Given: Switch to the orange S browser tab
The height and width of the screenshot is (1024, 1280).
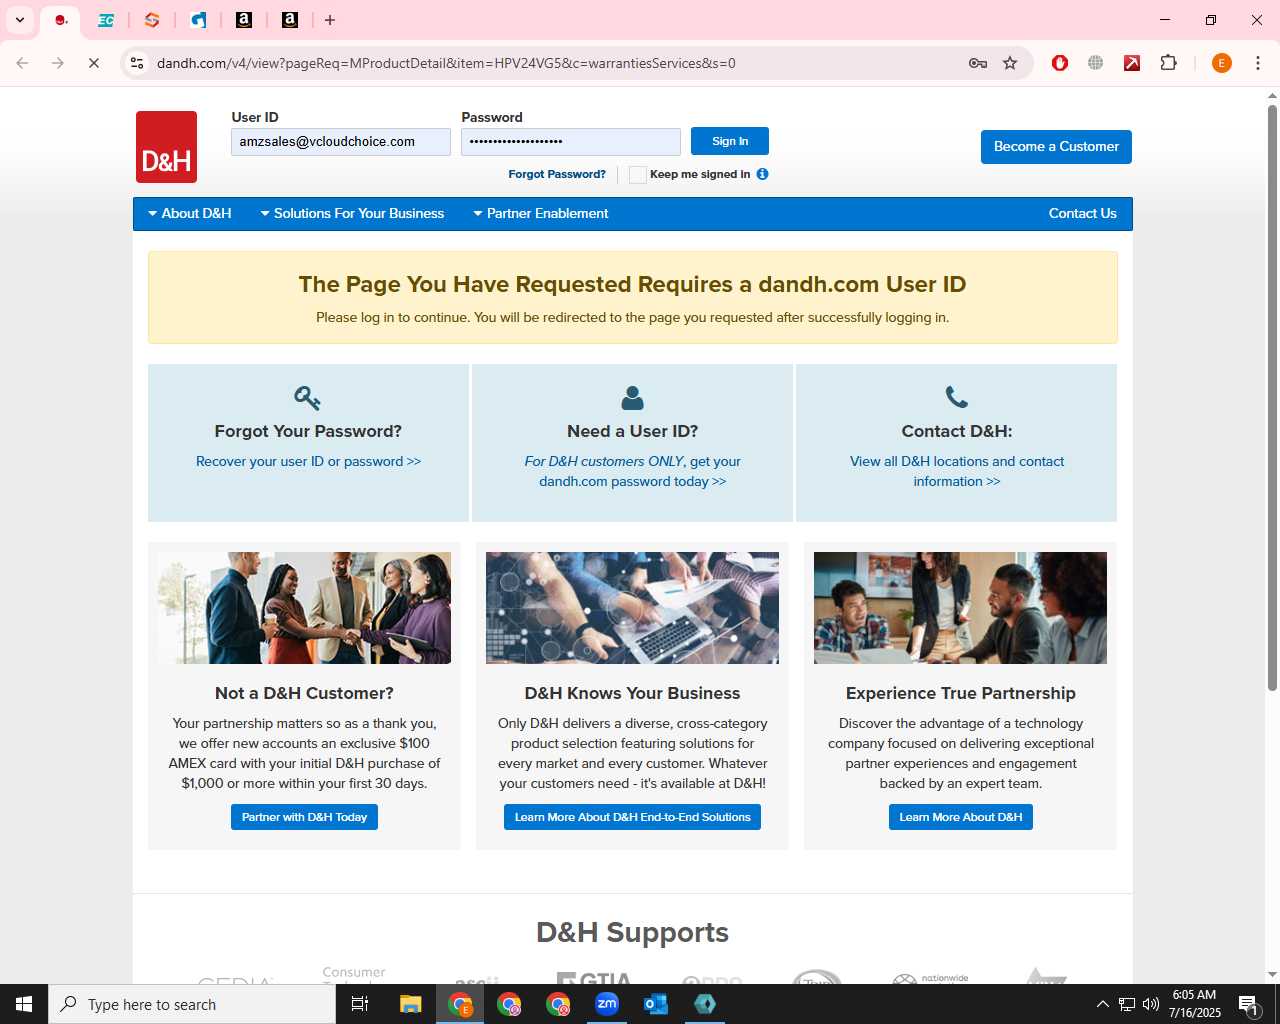Looking at the screenshot, I should point(152,20).
